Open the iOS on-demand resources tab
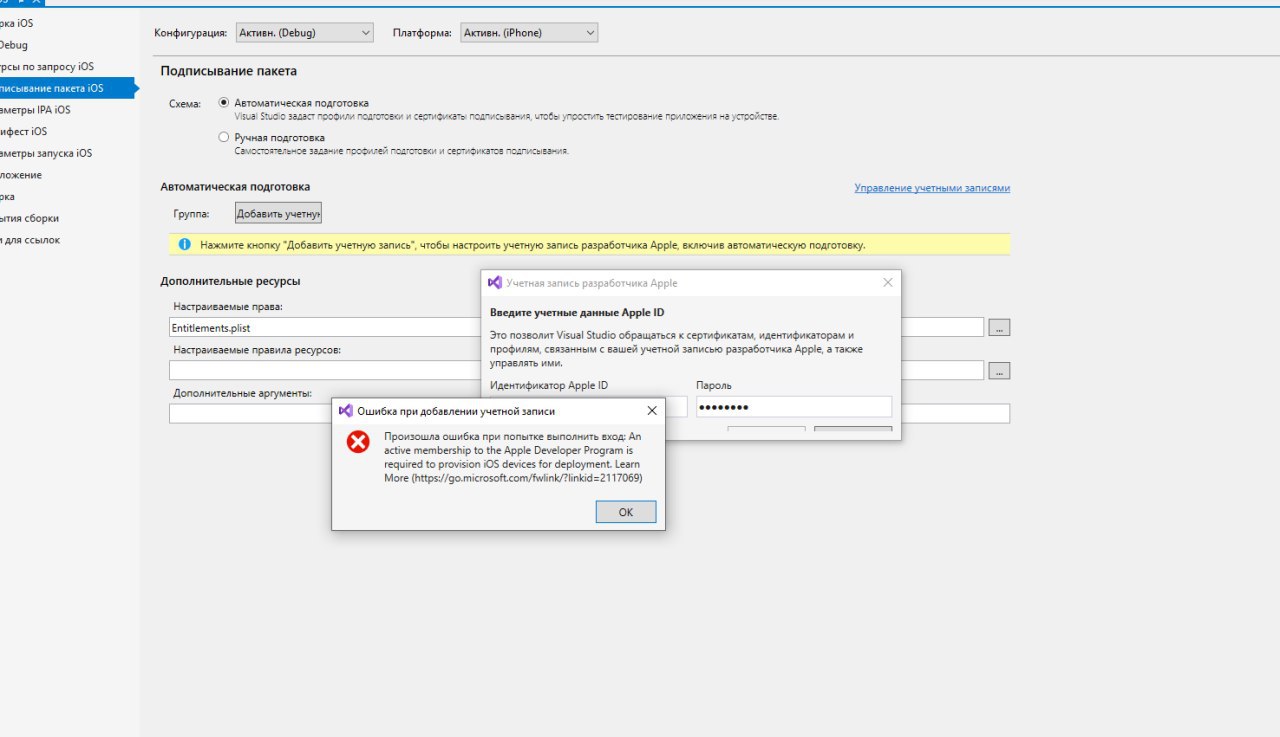 [x=47, y=67]
